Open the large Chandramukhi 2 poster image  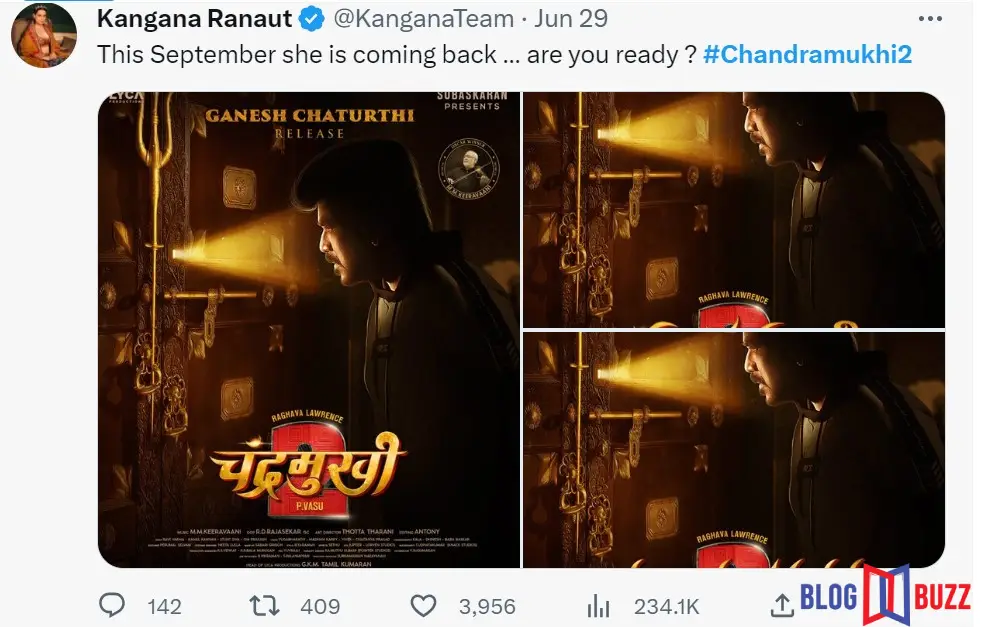[309, 330]
